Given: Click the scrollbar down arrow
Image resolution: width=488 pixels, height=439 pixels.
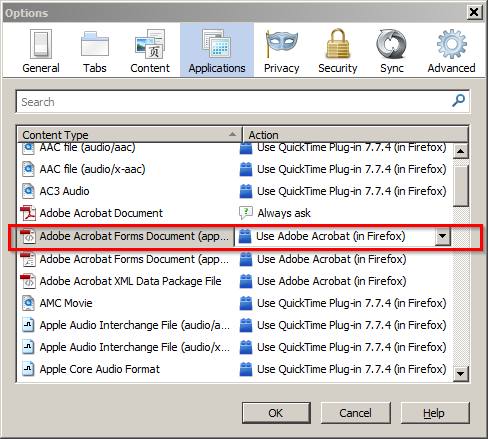Looking at the screenshot, I should coord(461,373).
